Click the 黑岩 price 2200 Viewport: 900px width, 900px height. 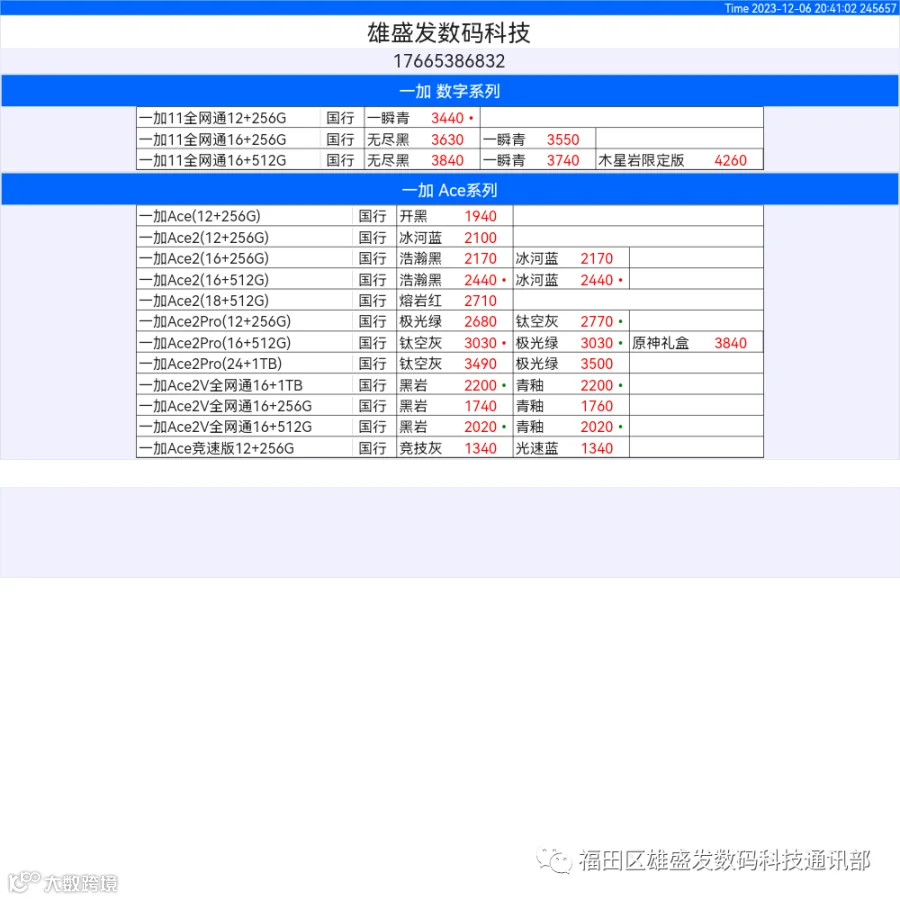click(480, 385)
